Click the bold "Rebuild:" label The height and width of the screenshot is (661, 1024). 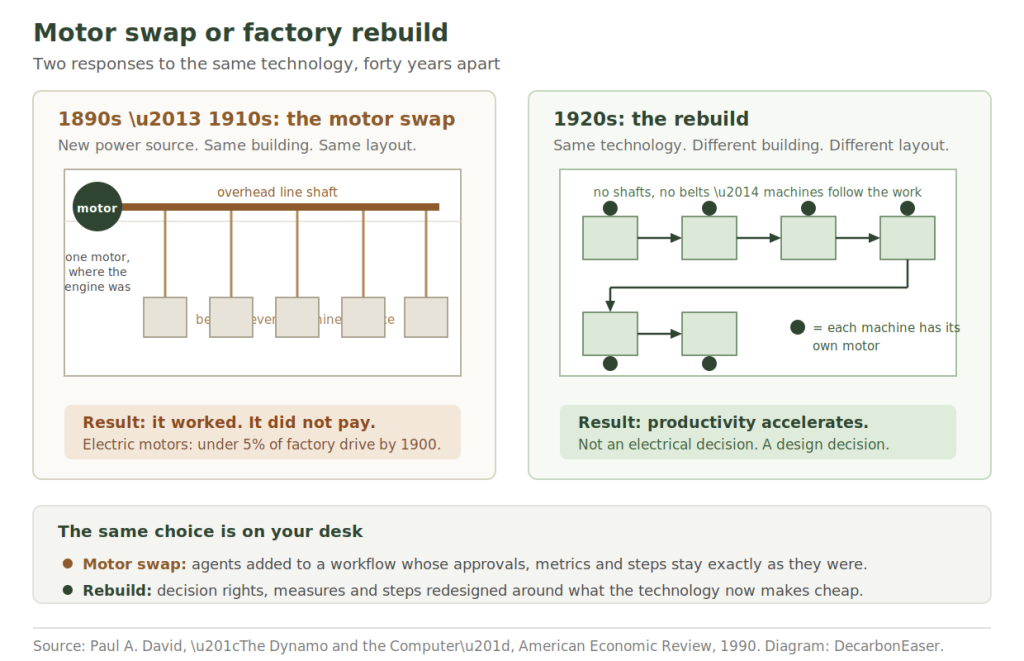point(117,590)
